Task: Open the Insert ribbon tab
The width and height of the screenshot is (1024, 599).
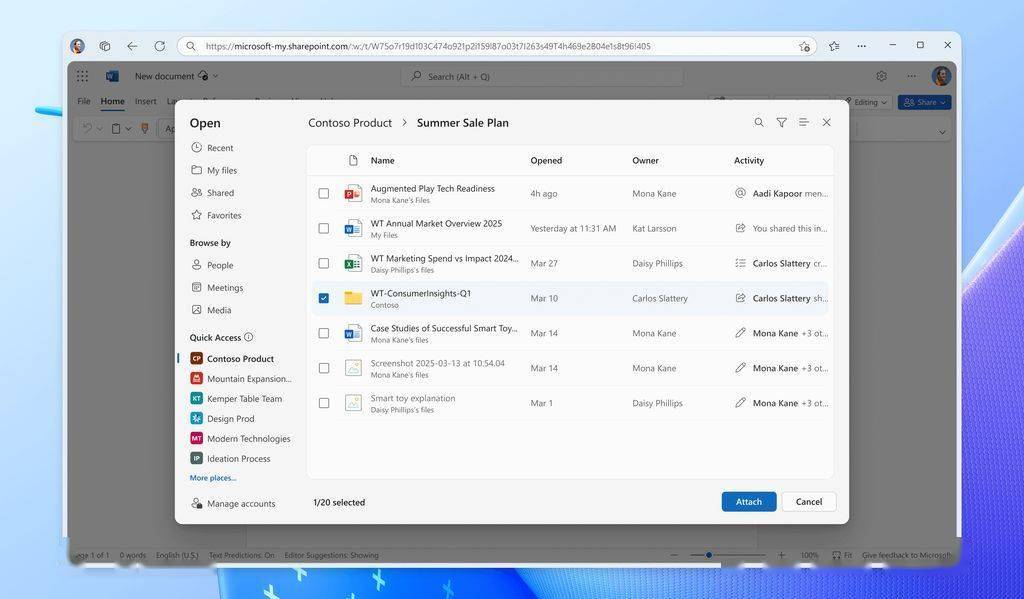Action: click(146, 101)
